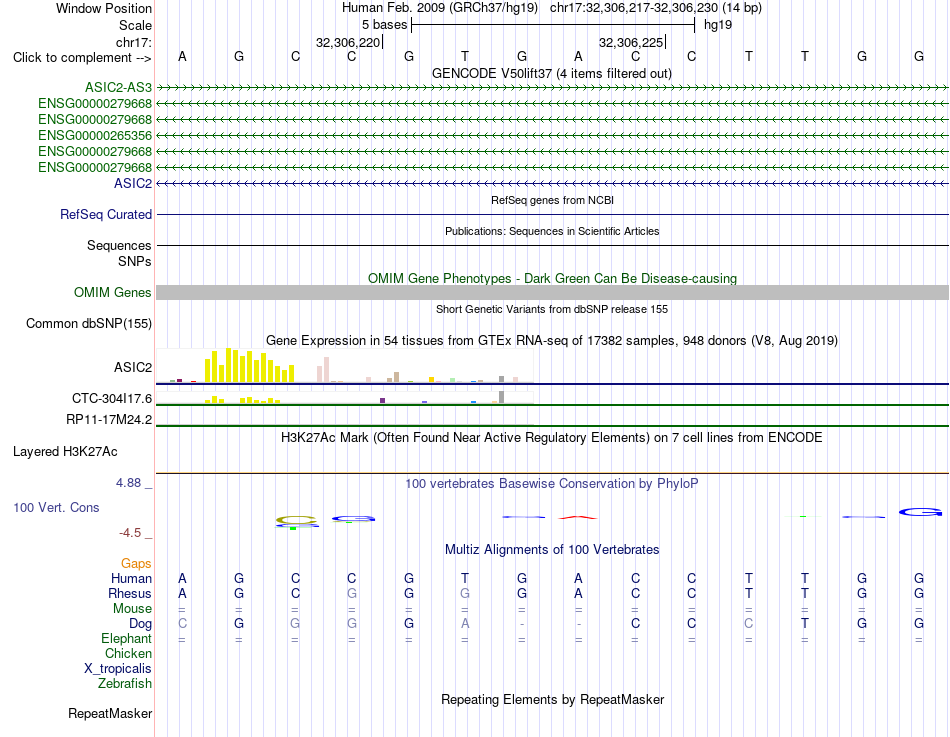
Task: Click the 5 bases scale bar line
Action: 553,25
